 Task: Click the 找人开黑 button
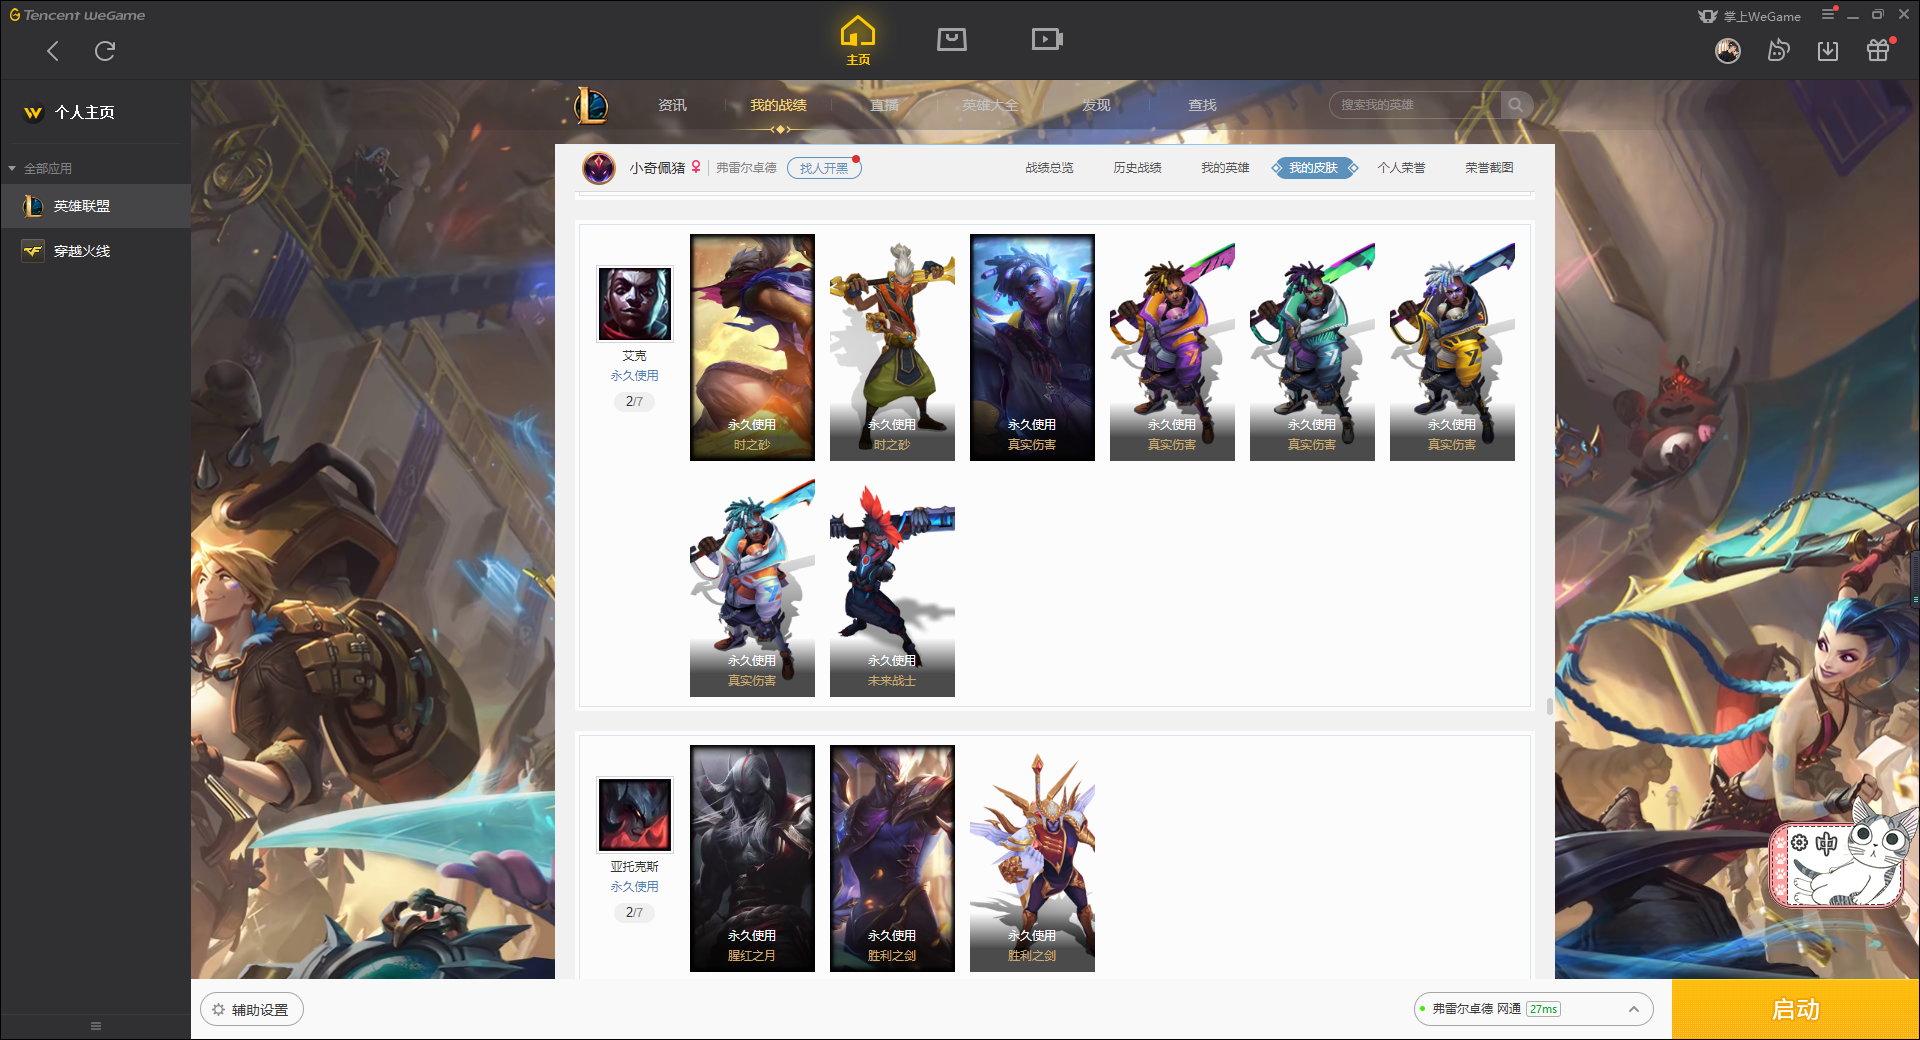[824, 168]
